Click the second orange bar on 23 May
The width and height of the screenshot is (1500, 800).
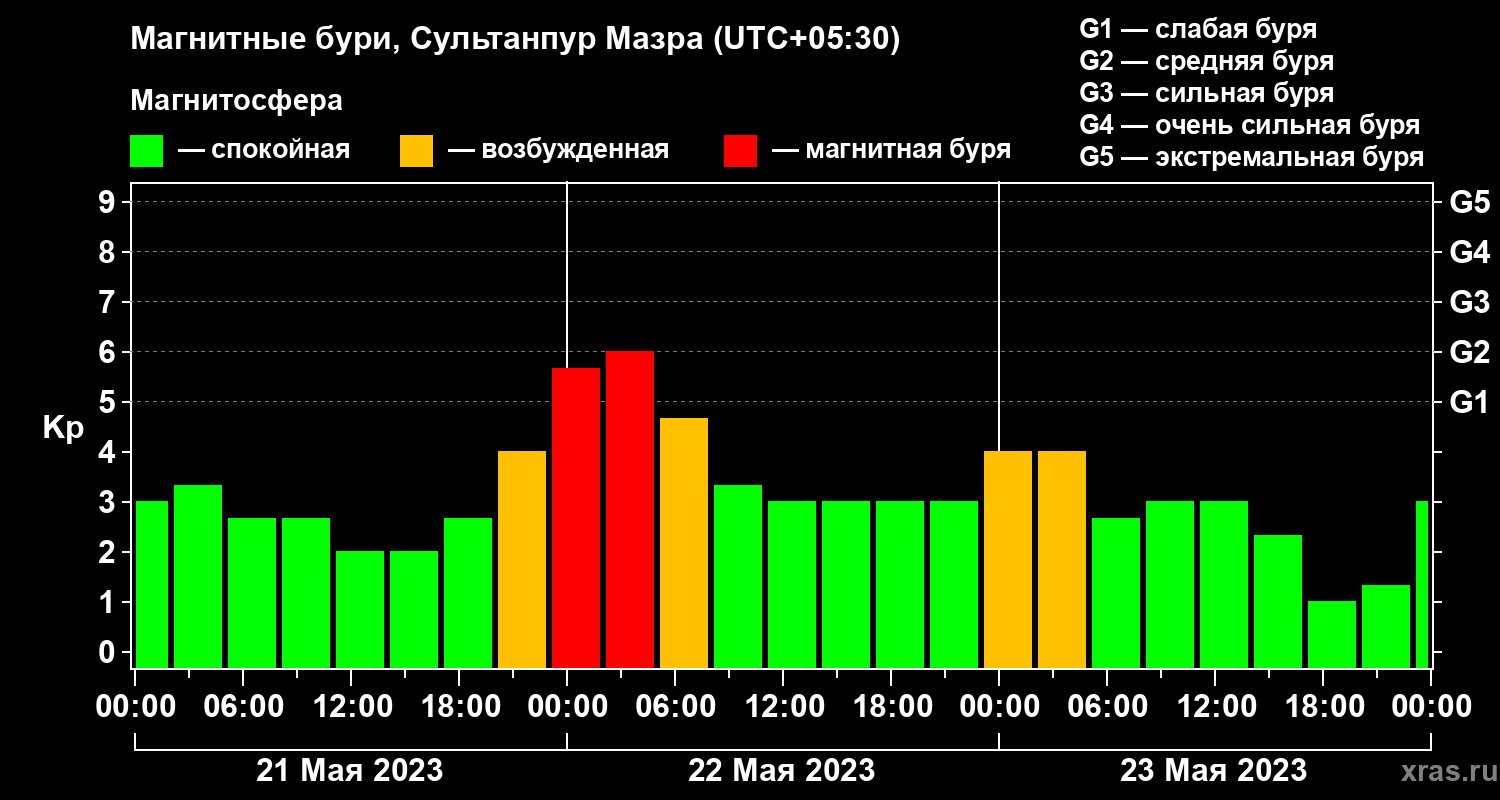tap(1062, 560)
